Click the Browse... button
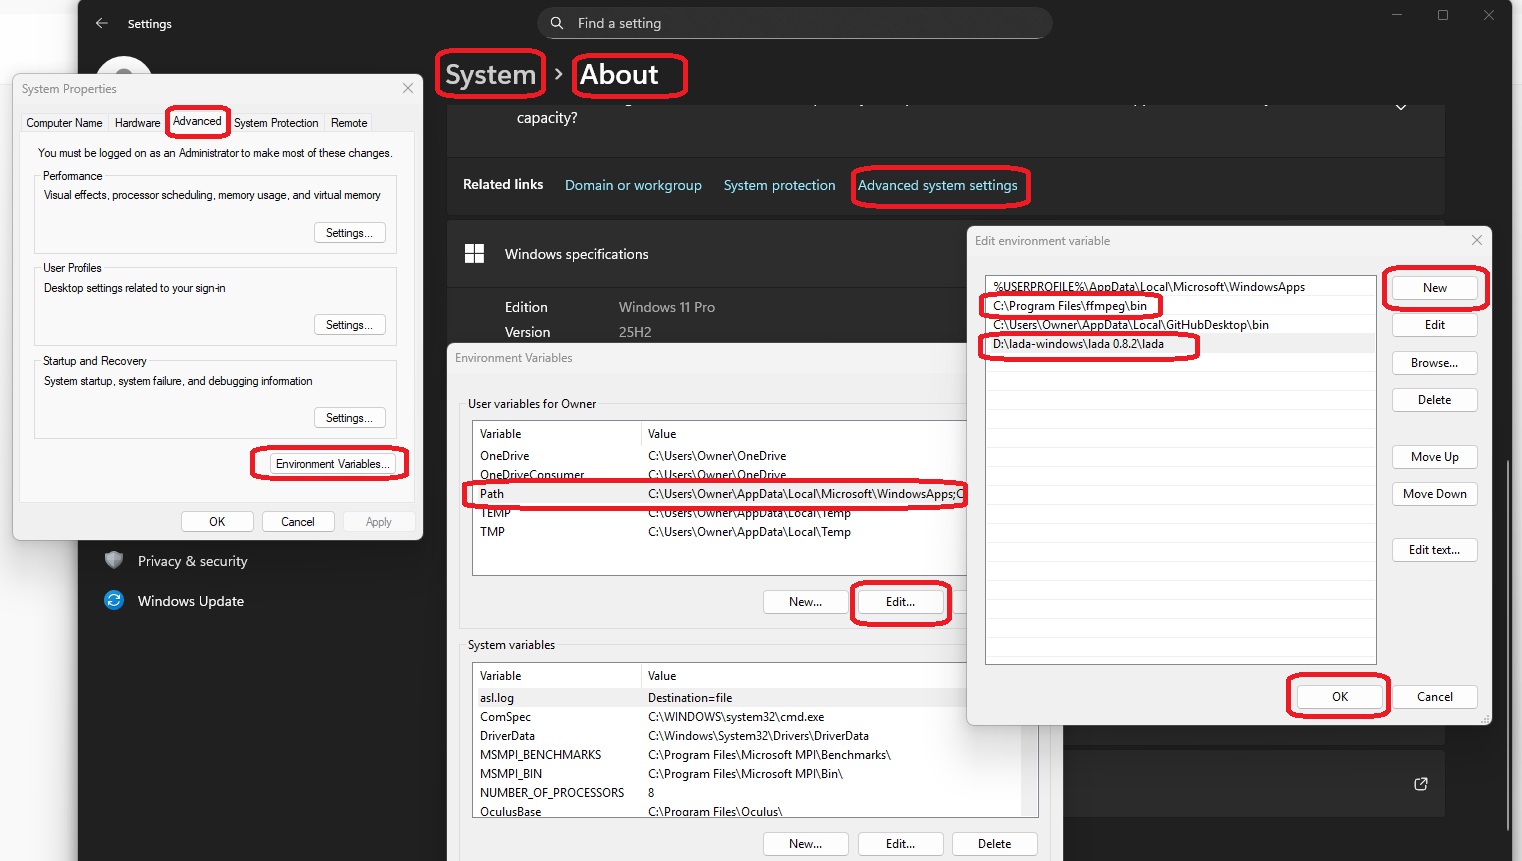 coord(1434,363)
